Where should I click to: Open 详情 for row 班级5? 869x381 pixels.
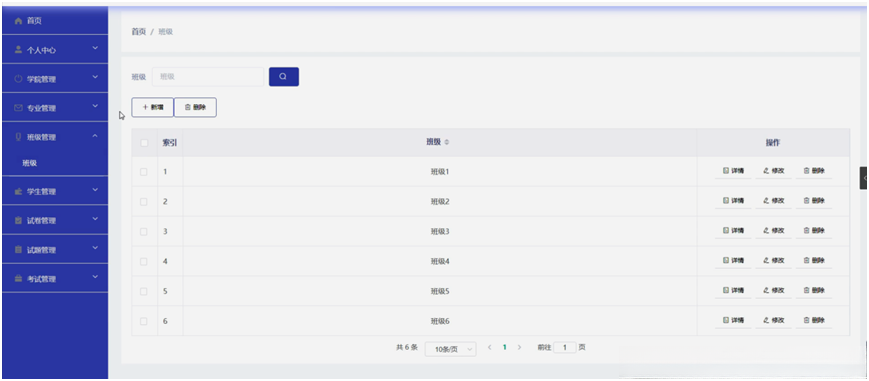click(733, 291)
